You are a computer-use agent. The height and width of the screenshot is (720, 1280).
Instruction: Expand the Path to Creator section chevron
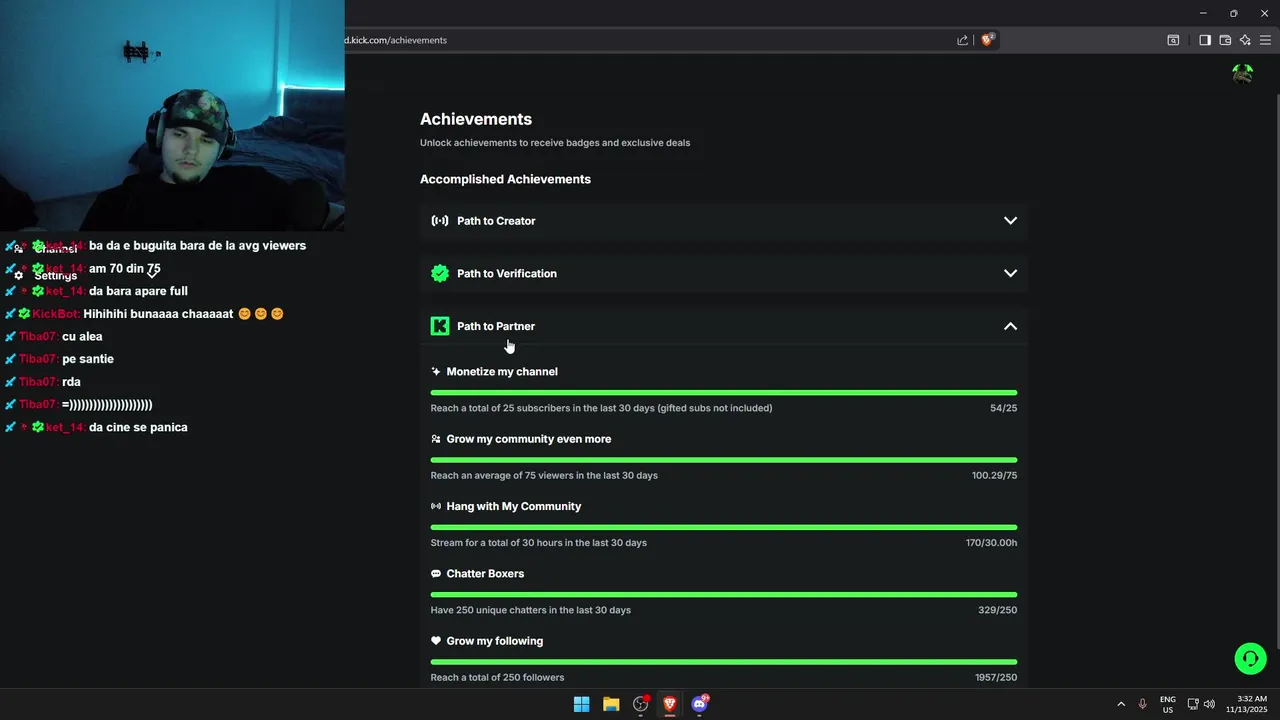coord(1010,221)
